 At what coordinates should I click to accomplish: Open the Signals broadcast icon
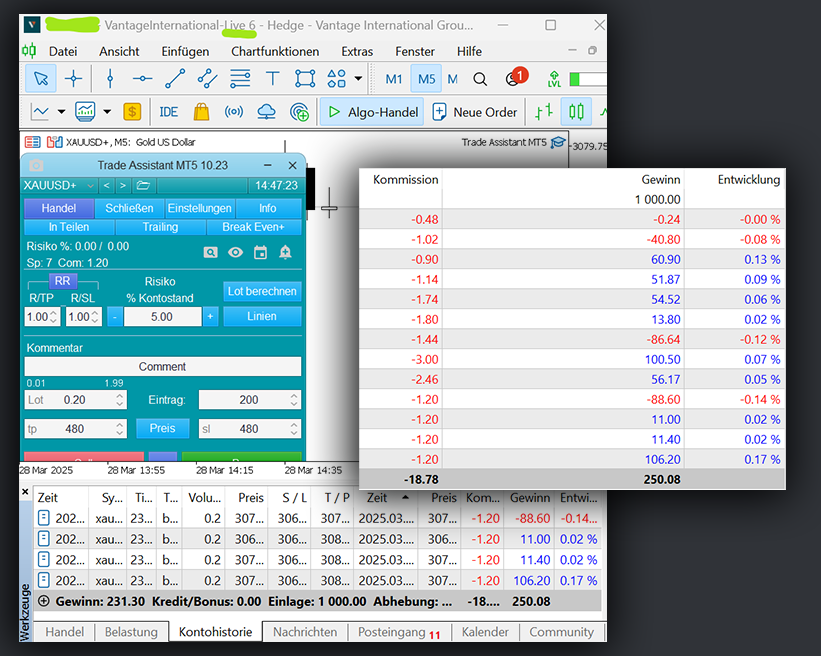click(x=234, y=112)
